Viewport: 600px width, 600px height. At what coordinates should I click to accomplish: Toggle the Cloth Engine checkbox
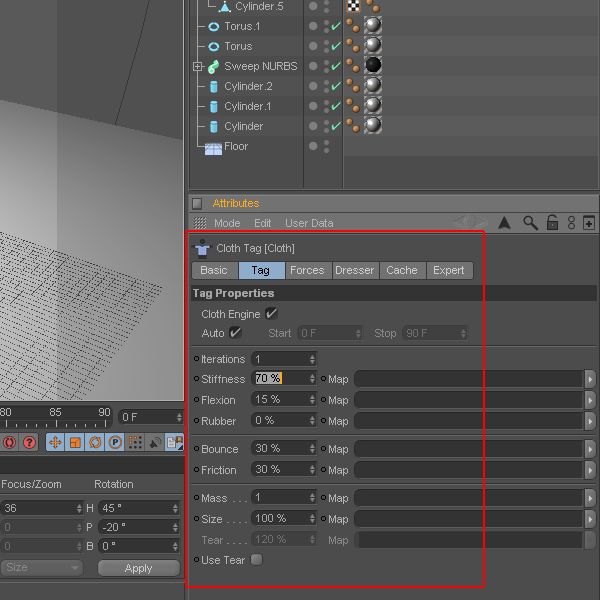271,314
